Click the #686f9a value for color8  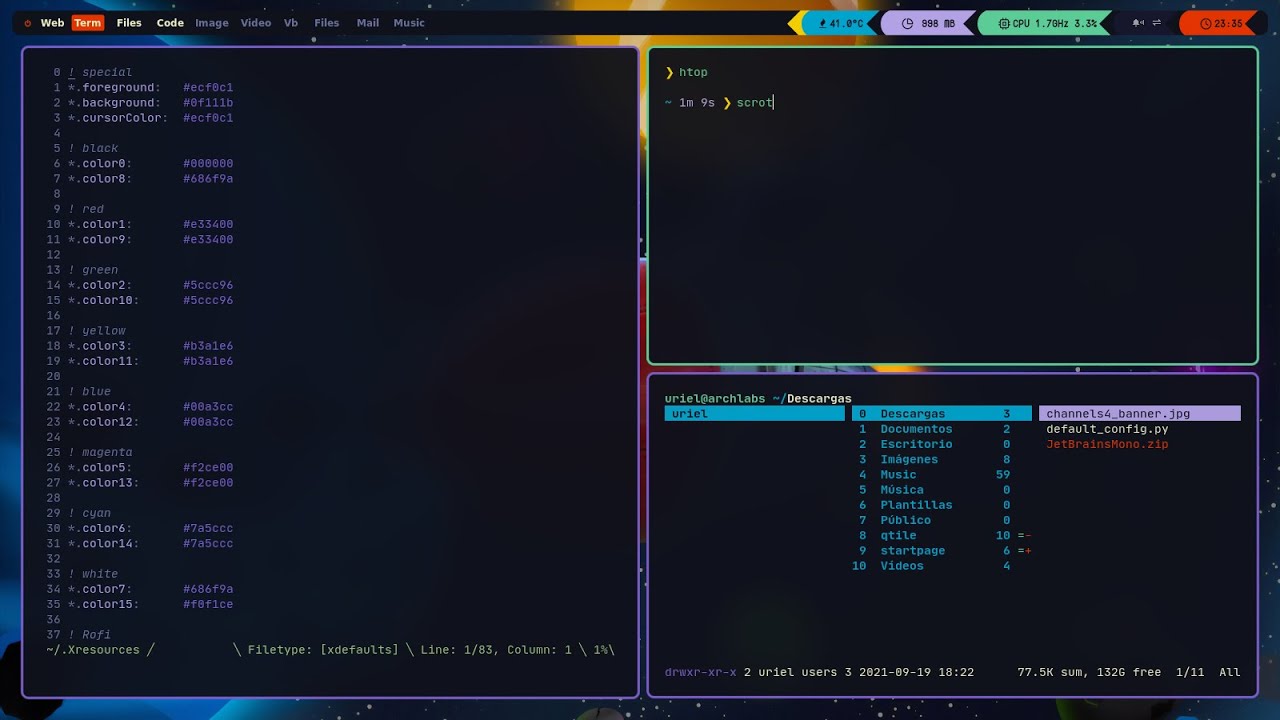(208, 179)
